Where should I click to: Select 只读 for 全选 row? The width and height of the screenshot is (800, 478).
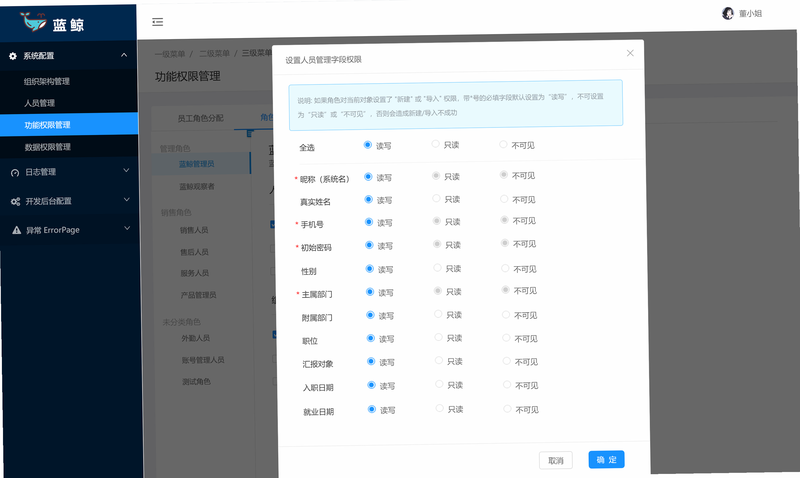click(435, 144)
